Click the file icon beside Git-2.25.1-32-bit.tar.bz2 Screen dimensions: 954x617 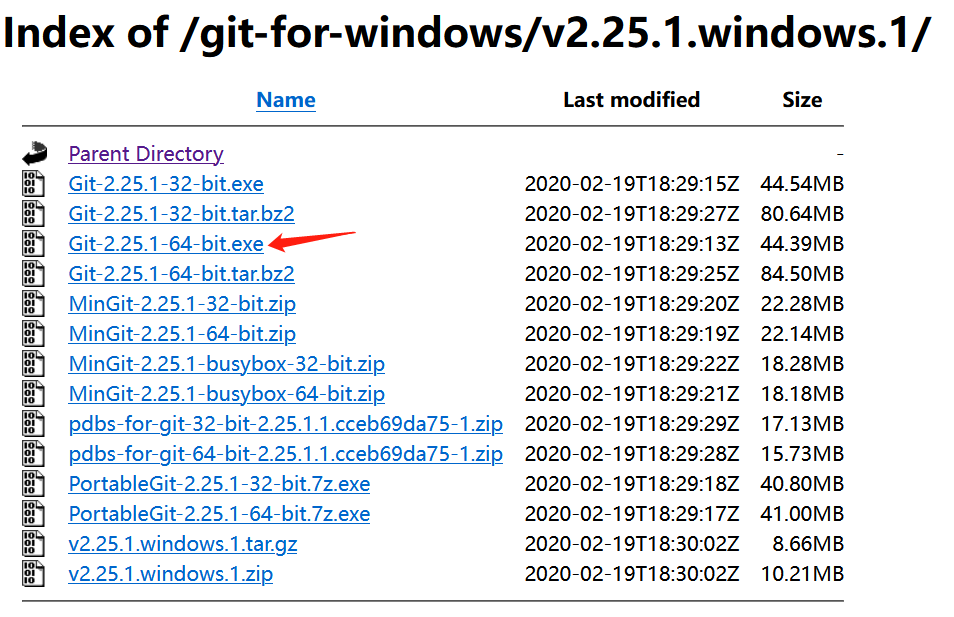33,214
